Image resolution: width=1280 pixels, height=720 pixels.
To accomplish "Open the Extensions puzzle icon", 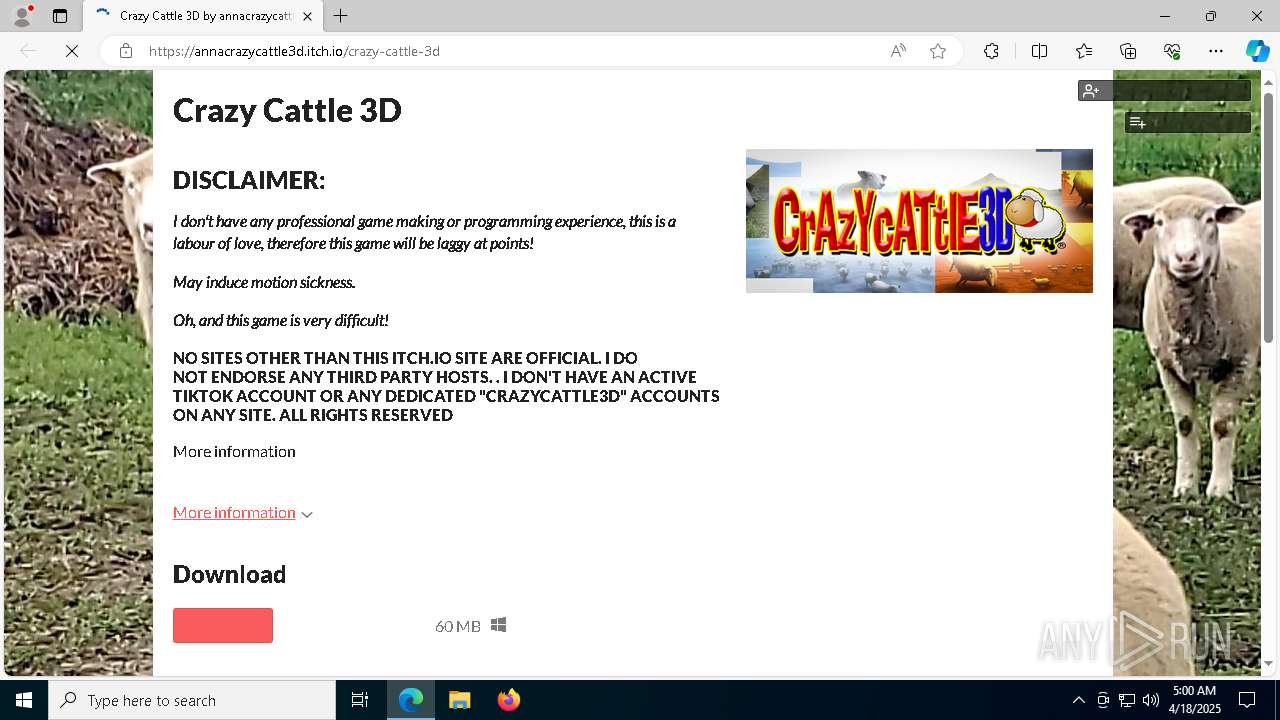I will [991, 51].
